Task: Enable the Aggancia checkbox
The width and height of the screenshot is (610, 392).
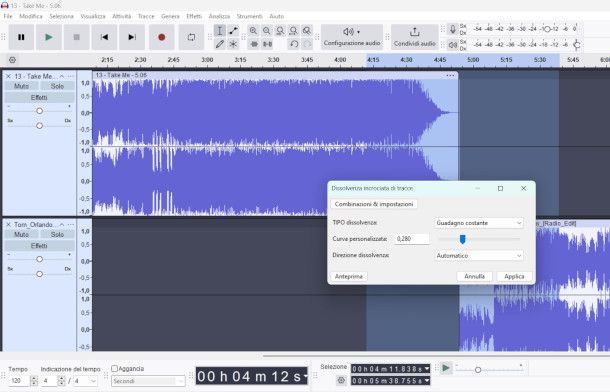Action: [x=114, y=368]
